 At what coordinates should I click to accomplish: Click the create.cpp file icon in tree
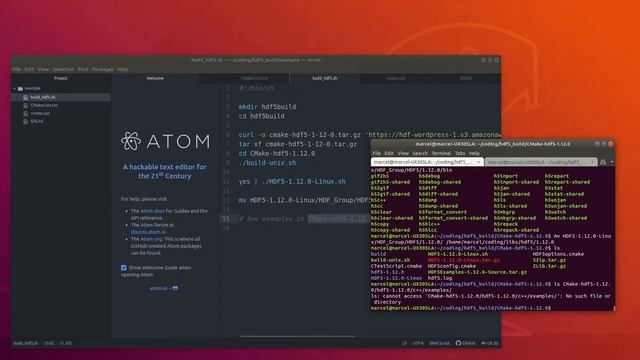point(26,113)
